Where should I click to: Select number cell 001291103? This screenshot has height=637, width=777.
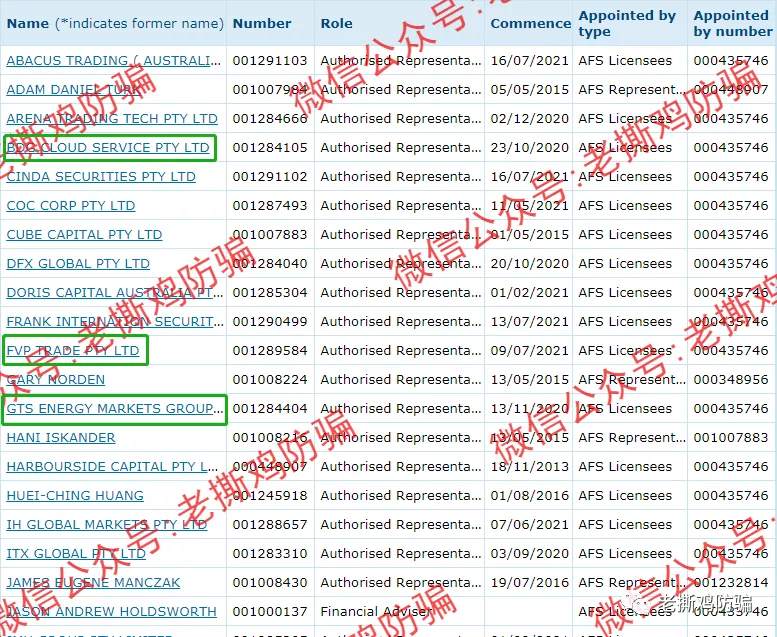coord(270,60)
